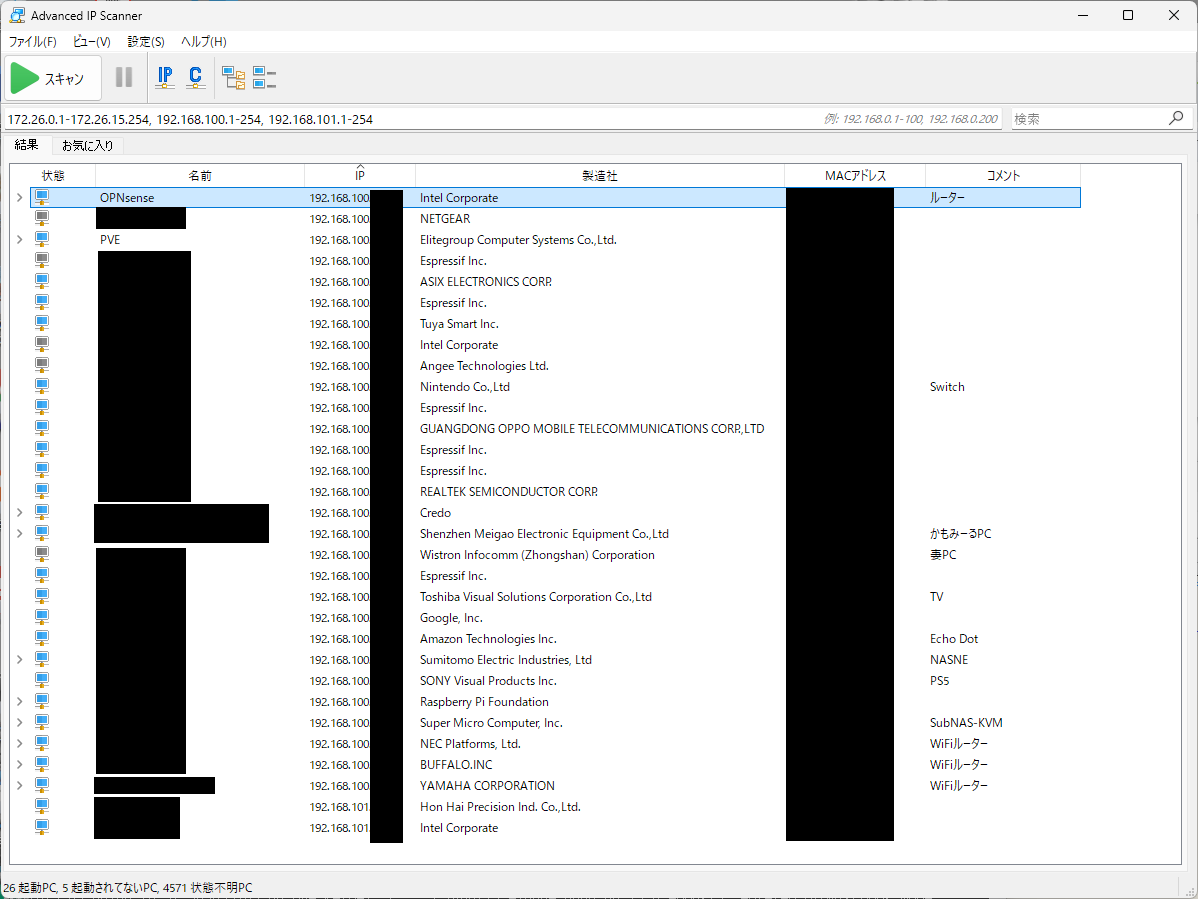Click the class C subnet icon

[196, 77]
